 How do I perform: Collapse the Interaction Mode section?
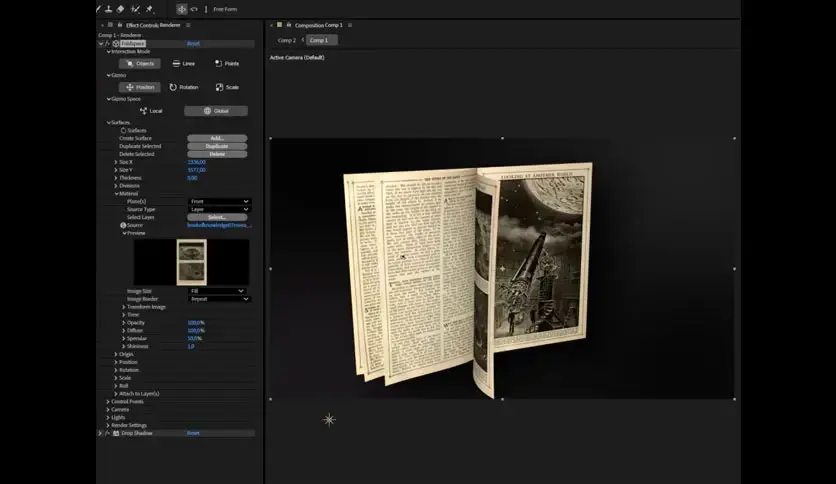tap(108, 52)
